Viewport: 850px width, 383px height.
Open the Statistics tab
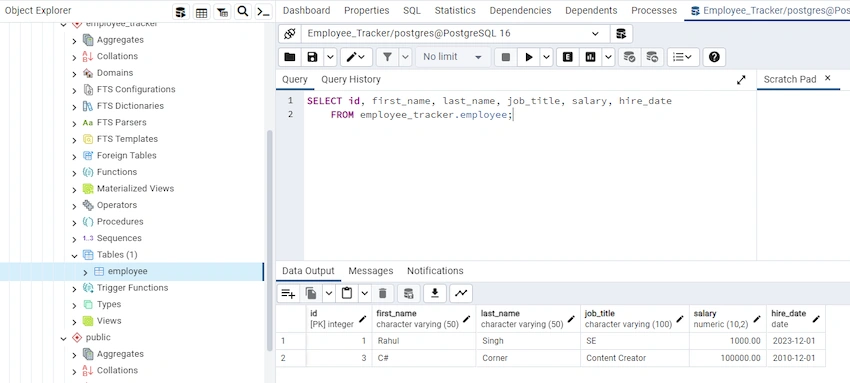click(x=455, y=10)
